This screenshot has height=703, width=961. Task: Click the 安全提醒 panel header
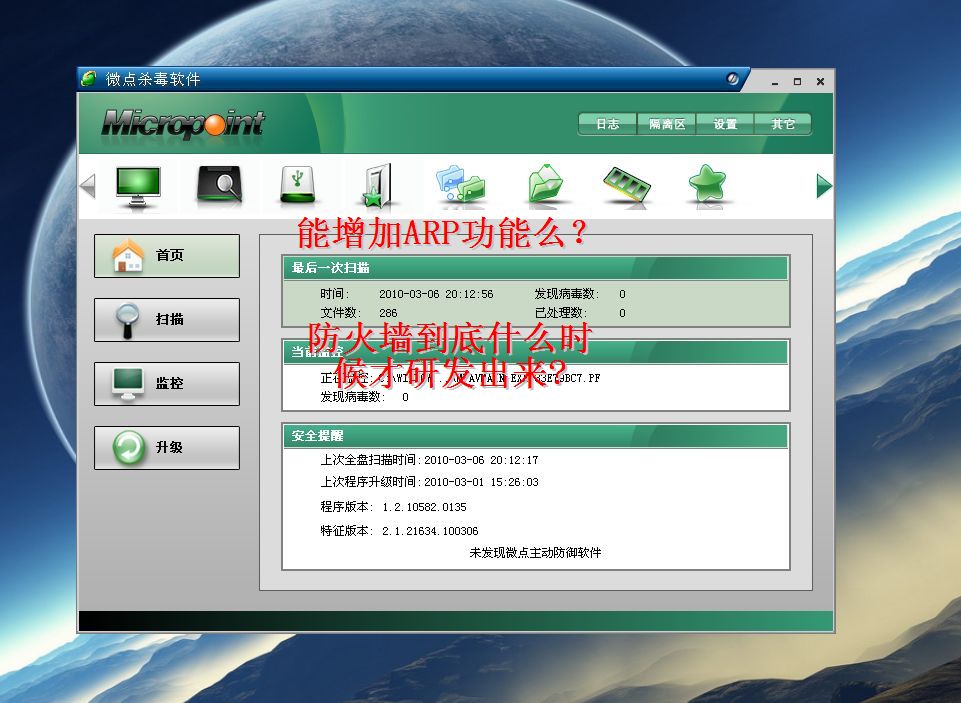[536, 436]
